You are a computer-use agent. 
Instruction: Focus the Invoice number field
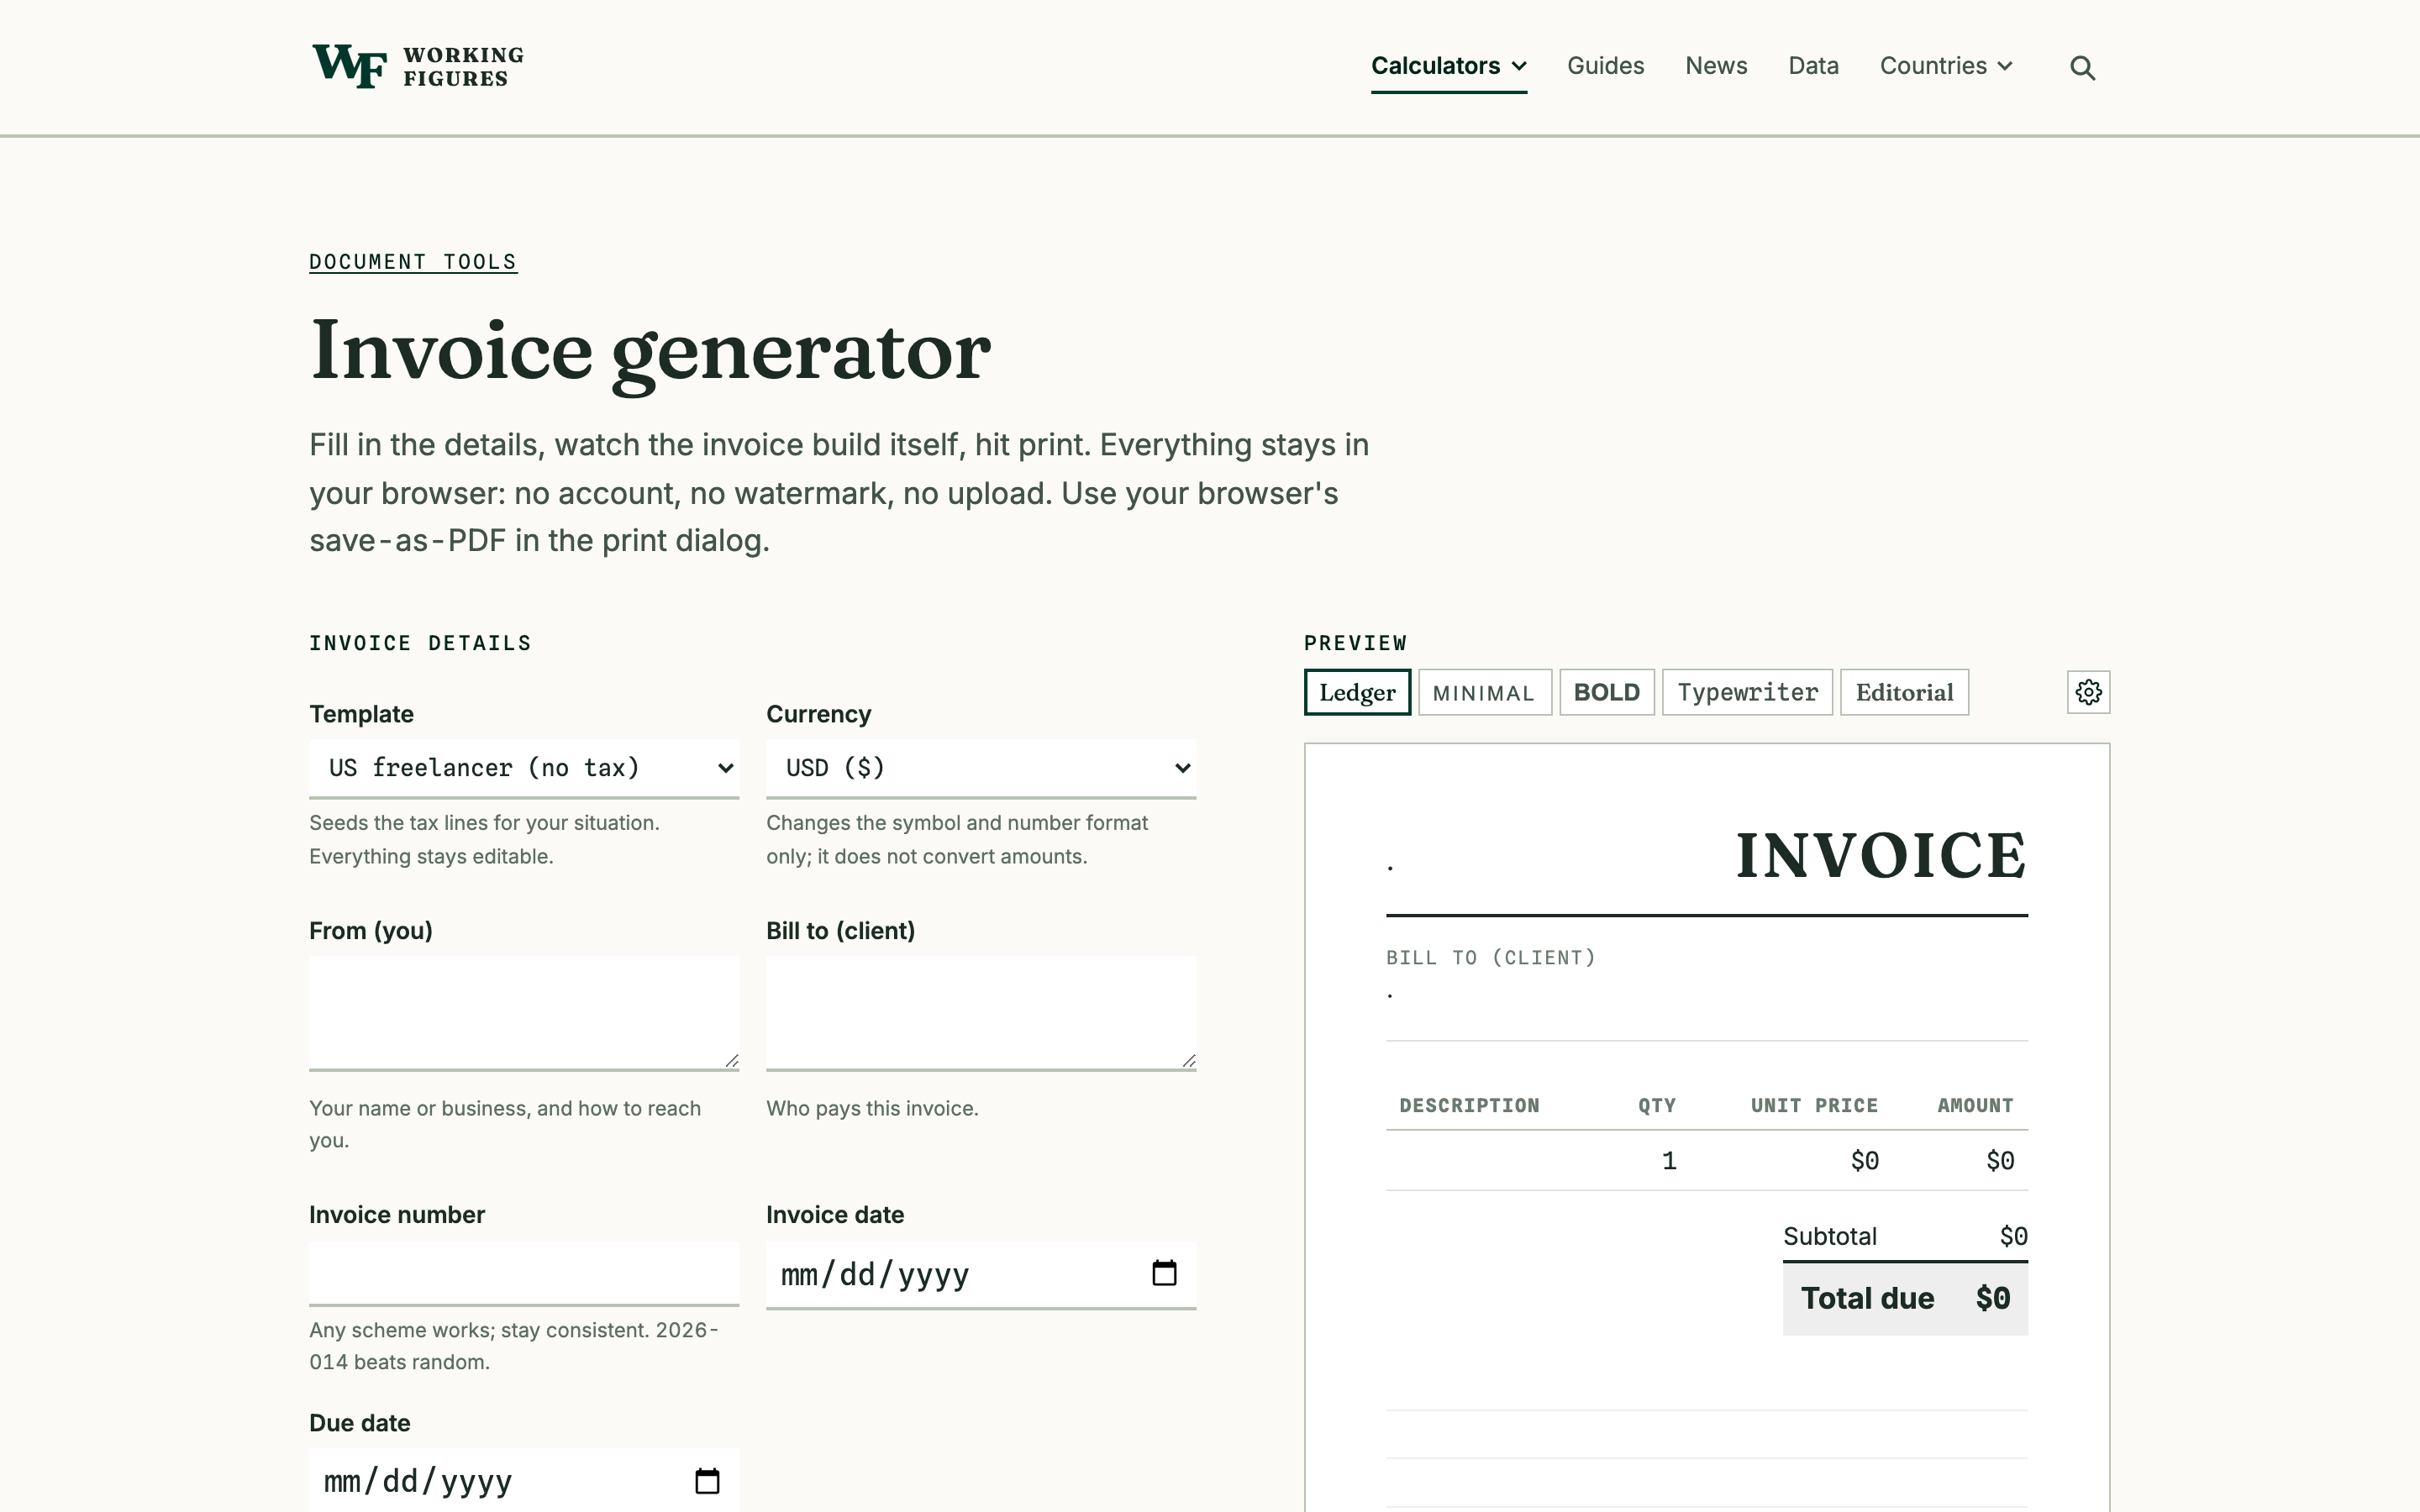[524, 1273]
